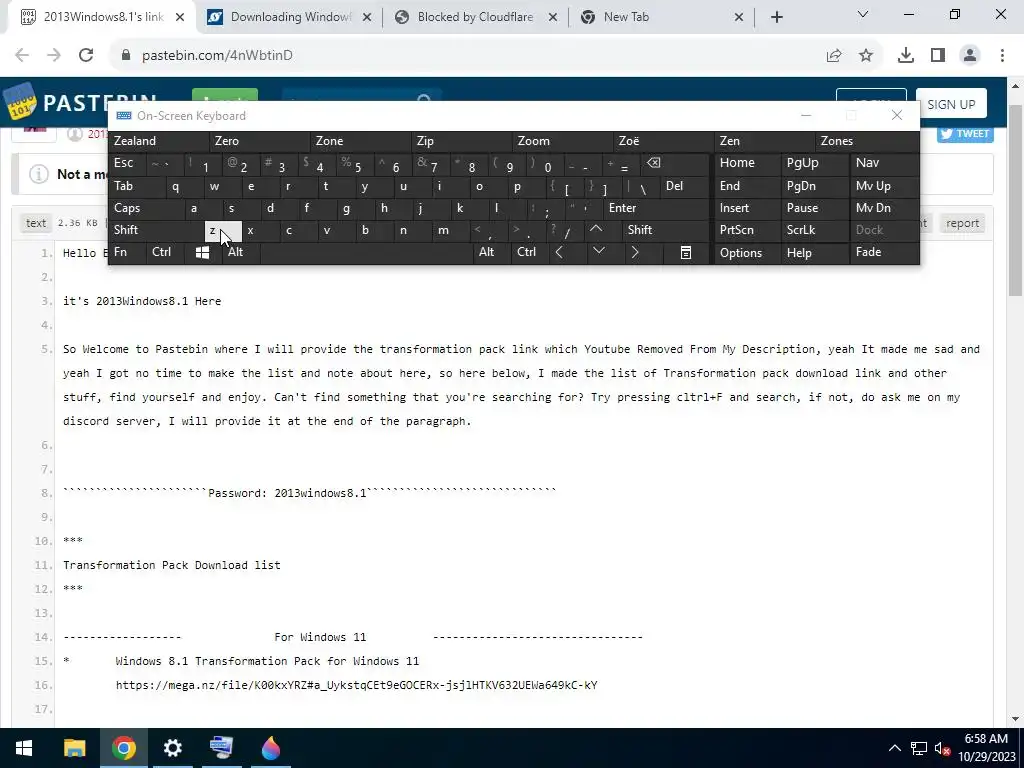Click the SIGN UP button
Image resolution: width=1024 pixels, height=768 pixels.
(x=951, y=104)
